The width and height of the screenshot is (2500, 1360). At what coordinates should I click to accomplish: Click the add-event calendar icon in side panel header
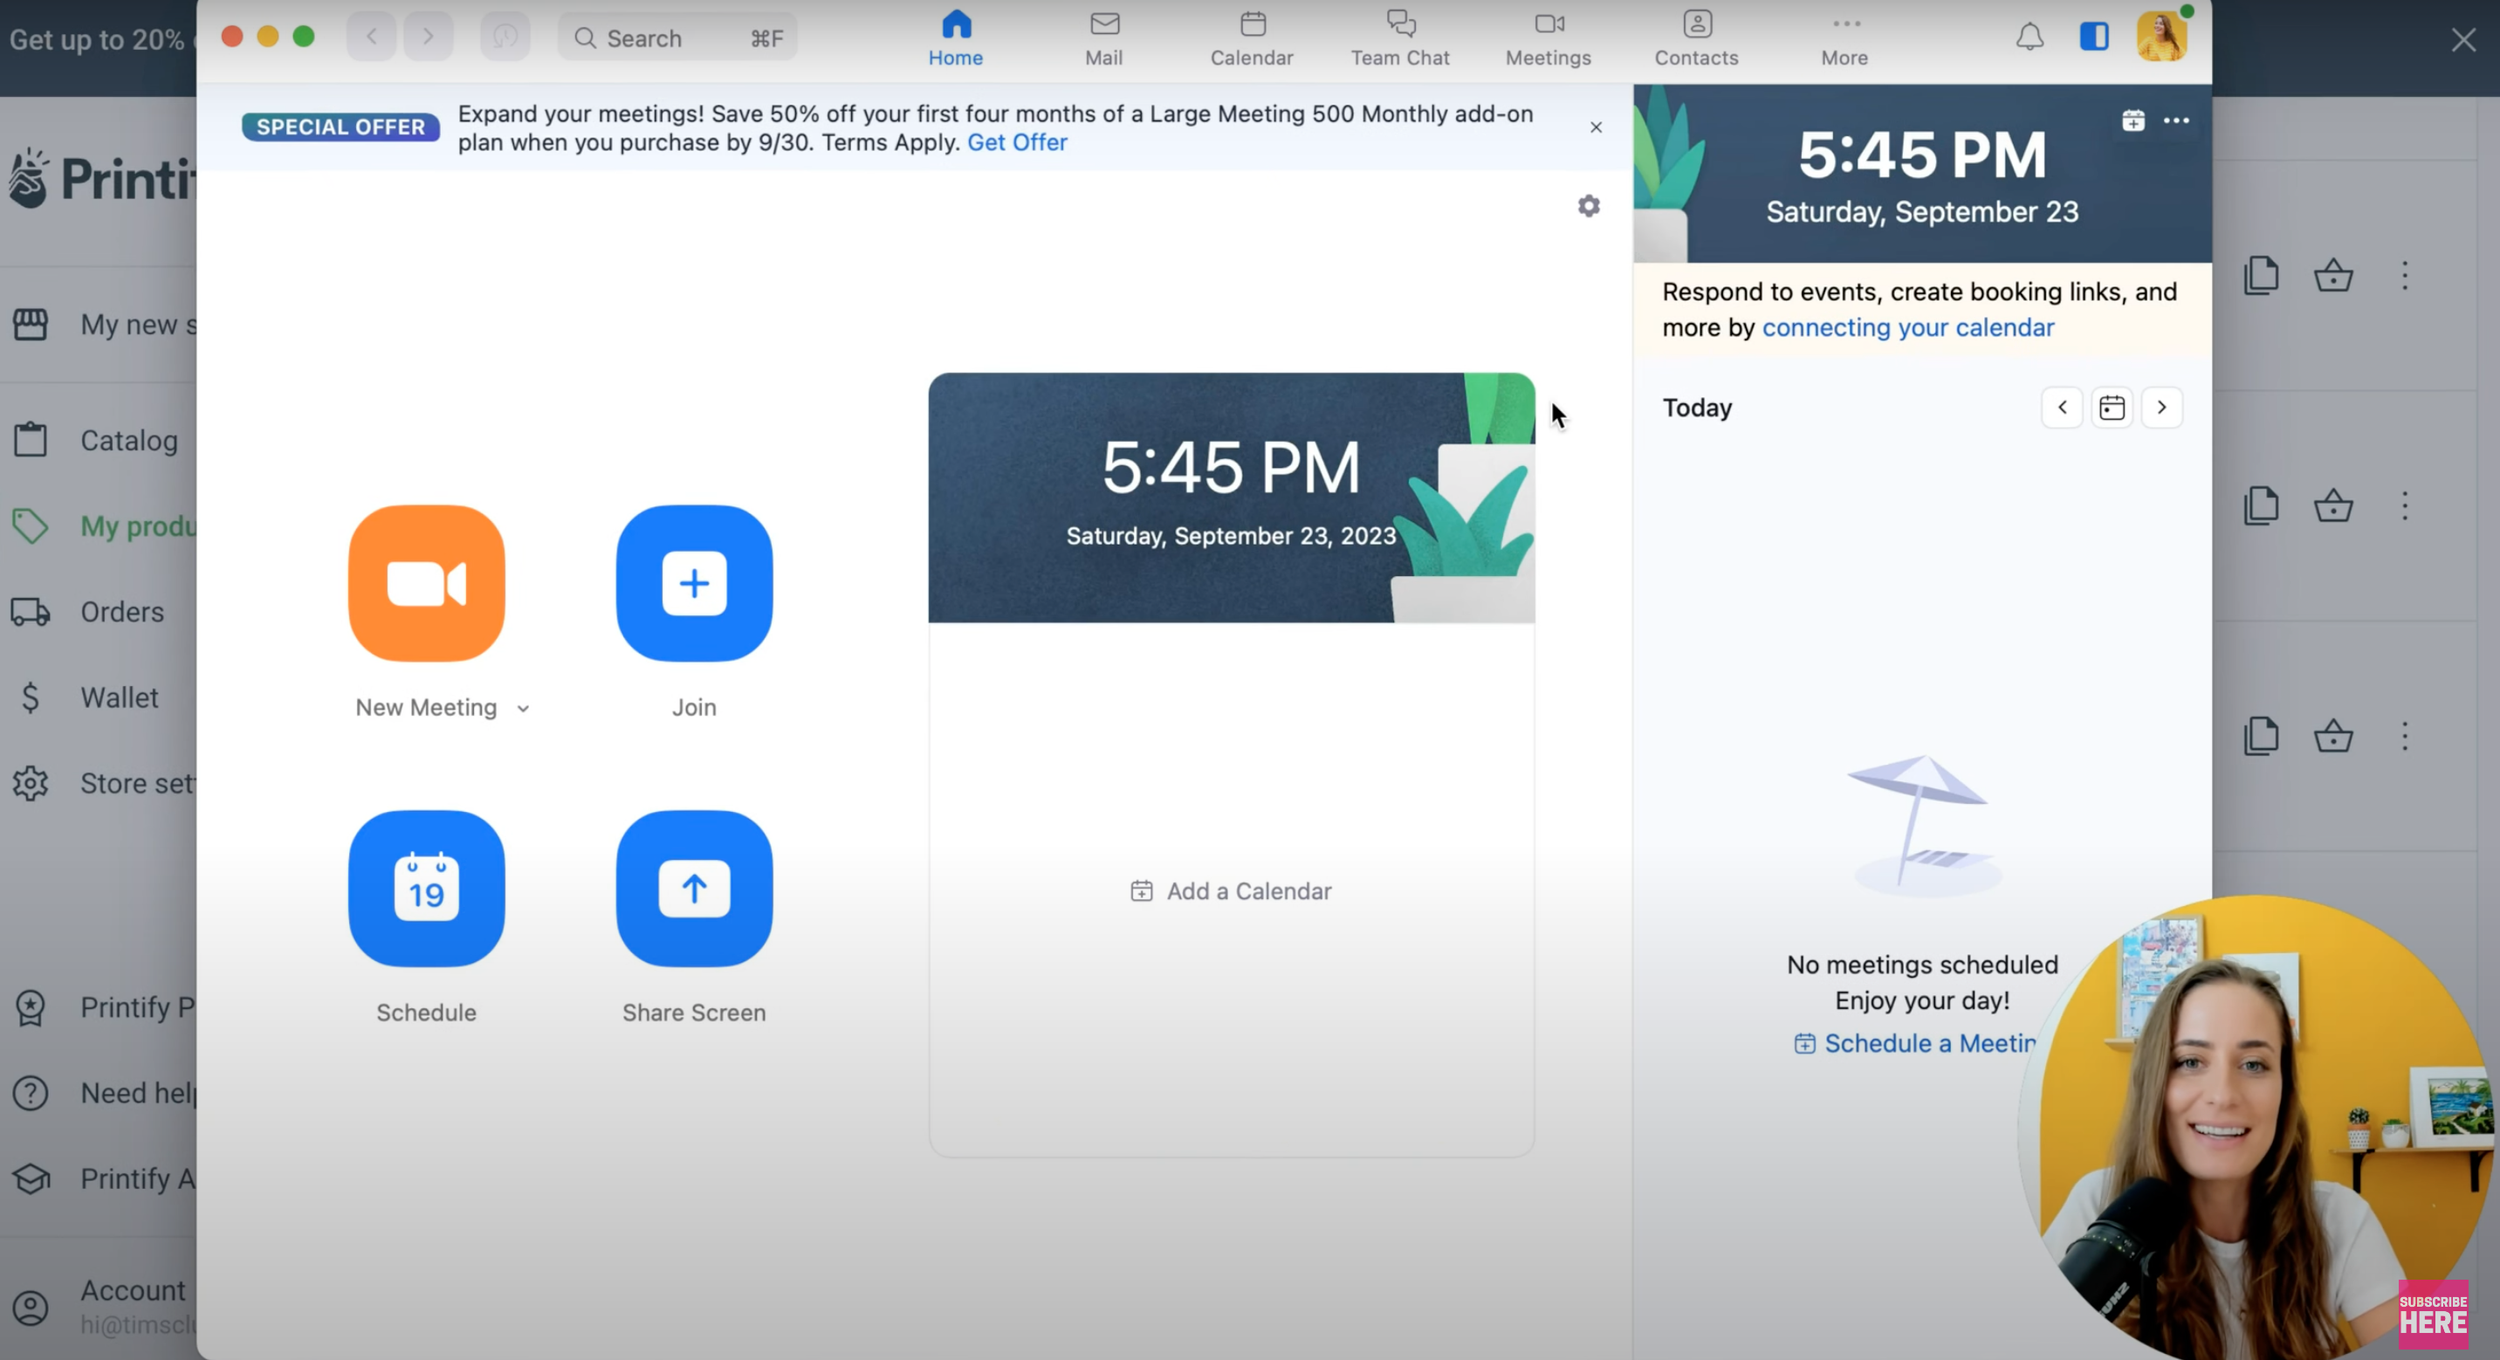[x=2133, y=121]
